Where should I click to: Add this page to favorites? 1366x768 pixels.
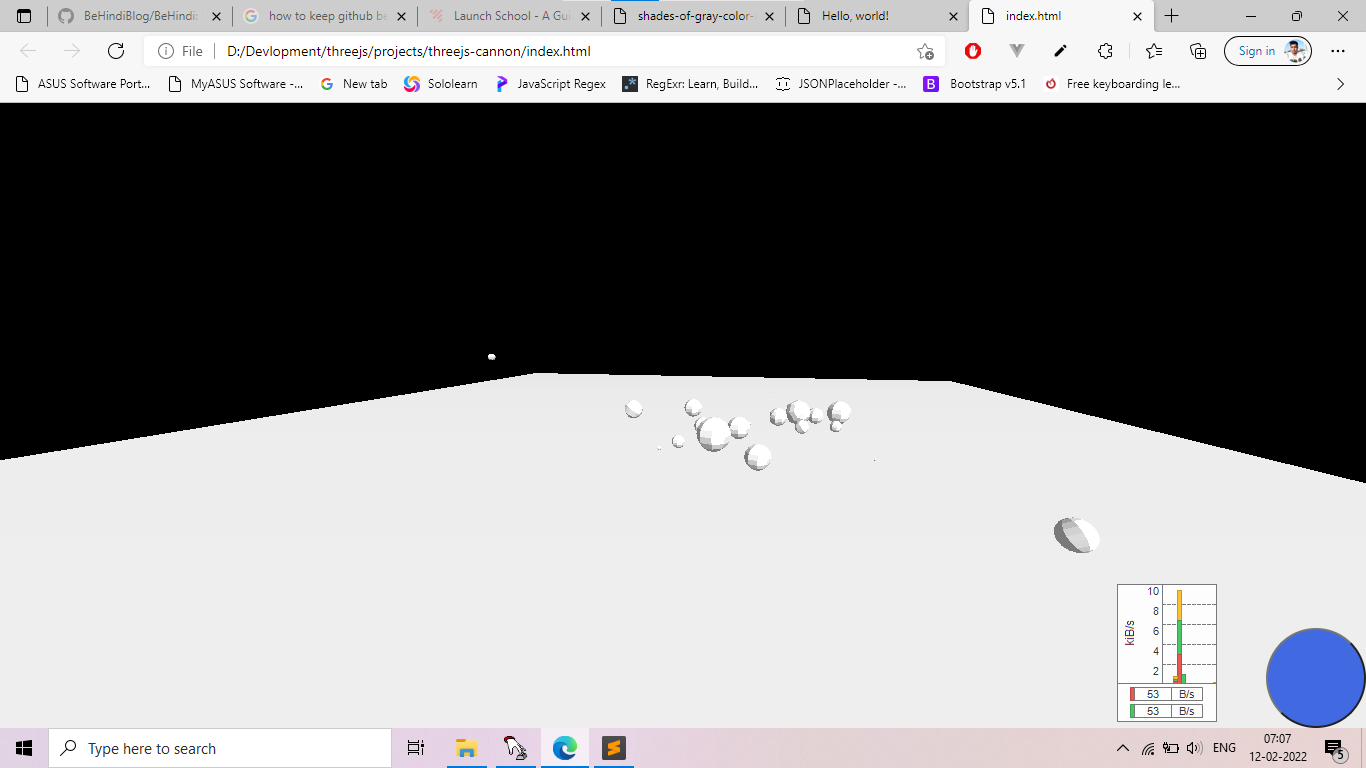click(x=925, y=51)
